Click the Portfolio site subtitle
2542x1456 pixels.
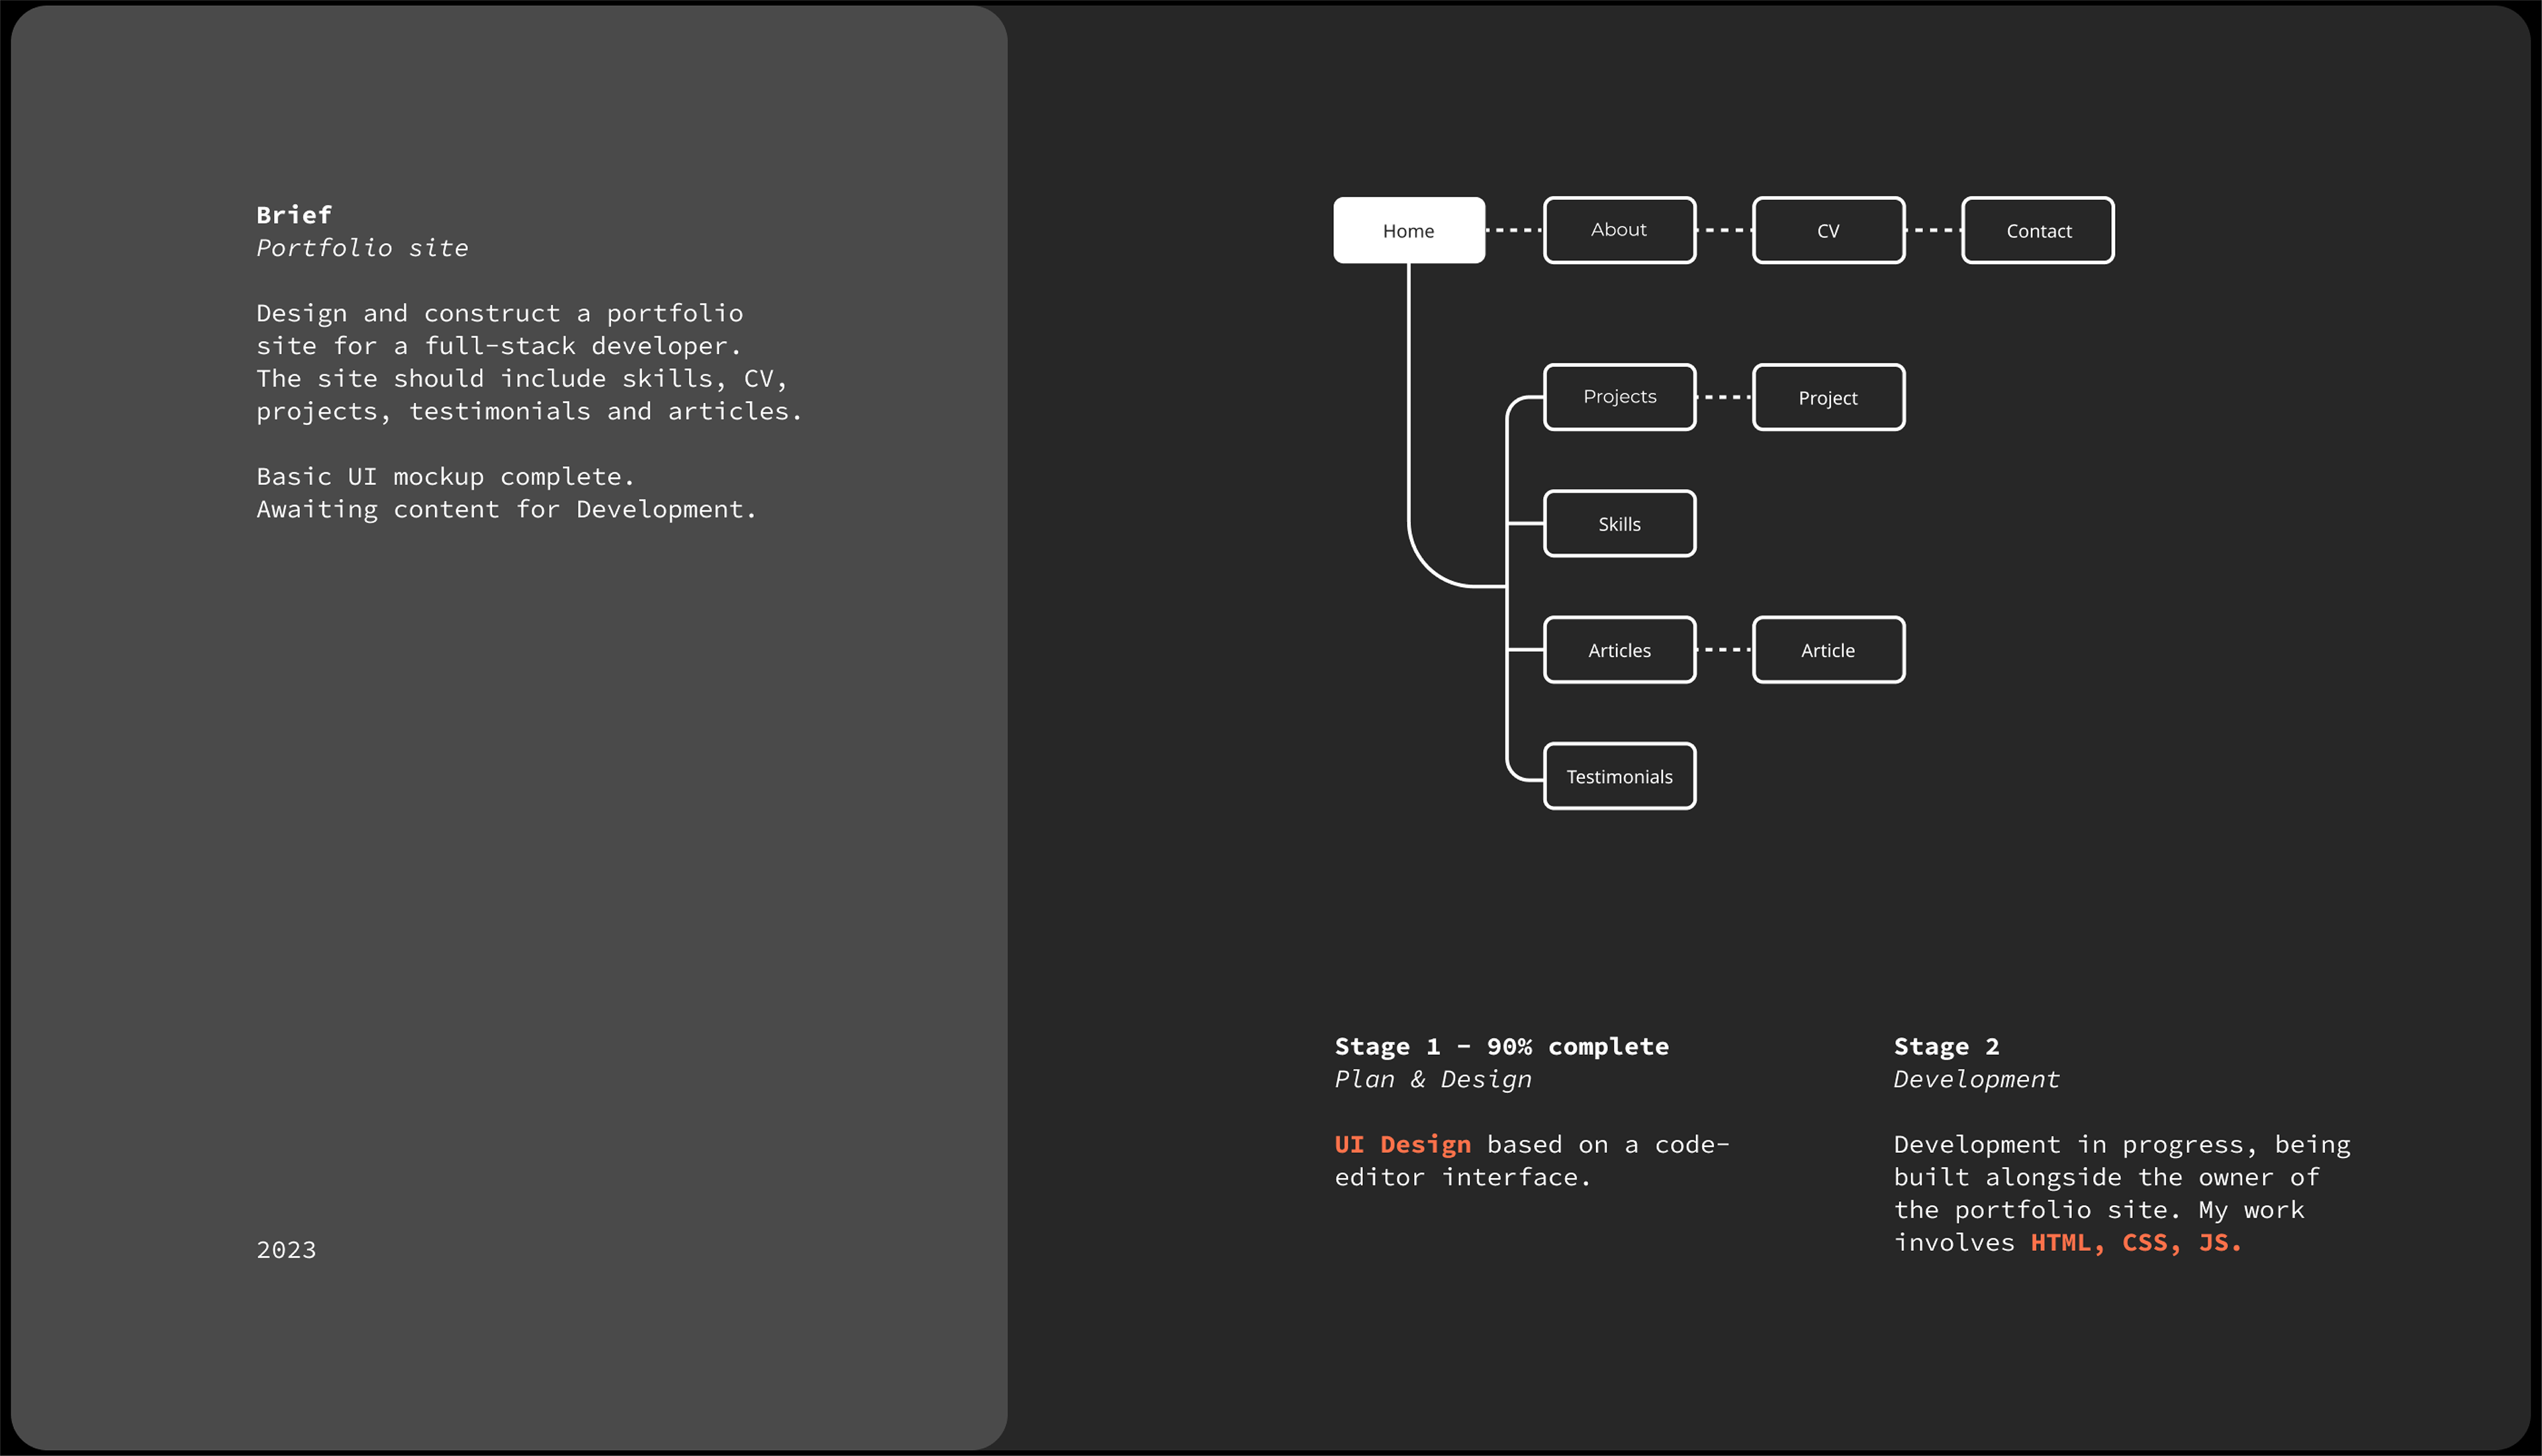pos(362,248)
